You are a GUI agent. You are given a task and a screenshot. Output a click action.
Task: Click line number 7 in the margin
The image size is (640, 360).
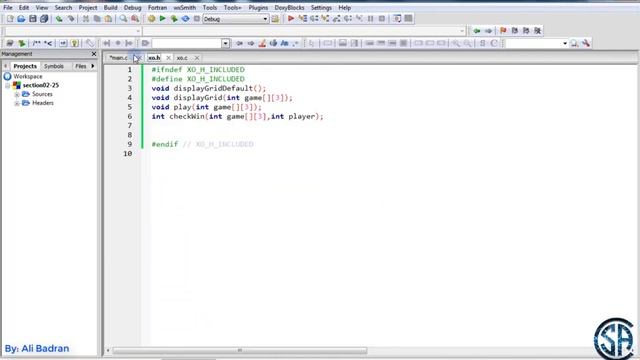point(130,126)
